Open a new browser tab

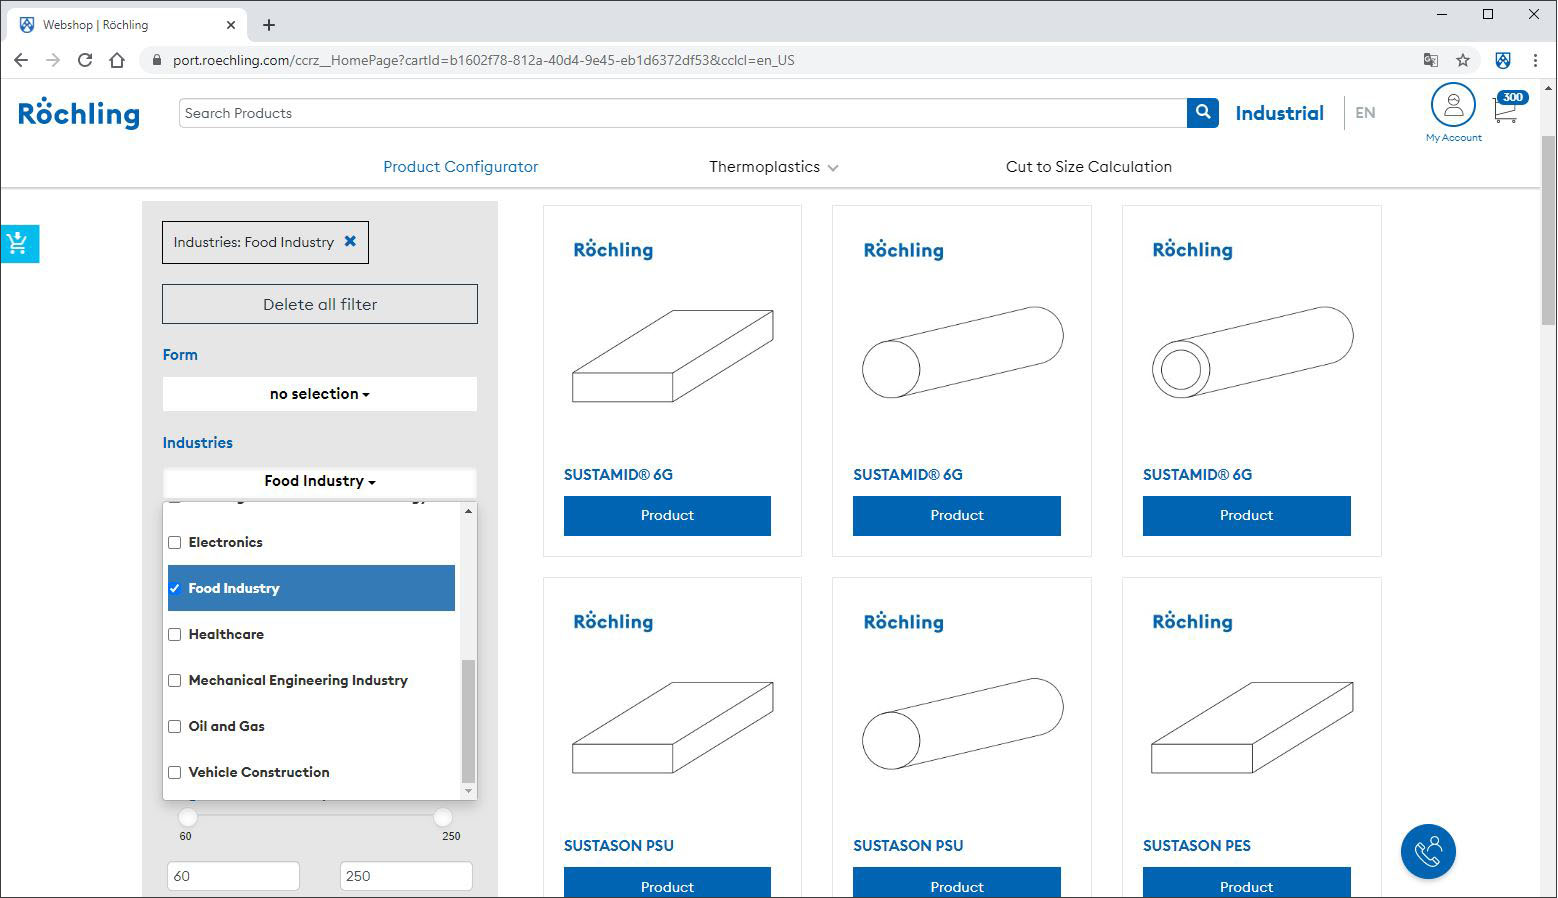269,25
